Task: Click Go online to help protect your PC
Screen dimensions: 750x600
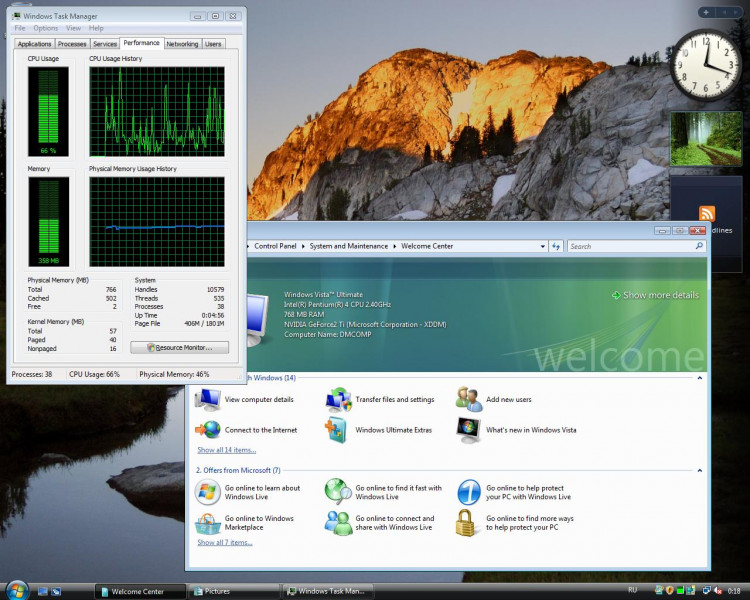Action: [x=469, y=492]
